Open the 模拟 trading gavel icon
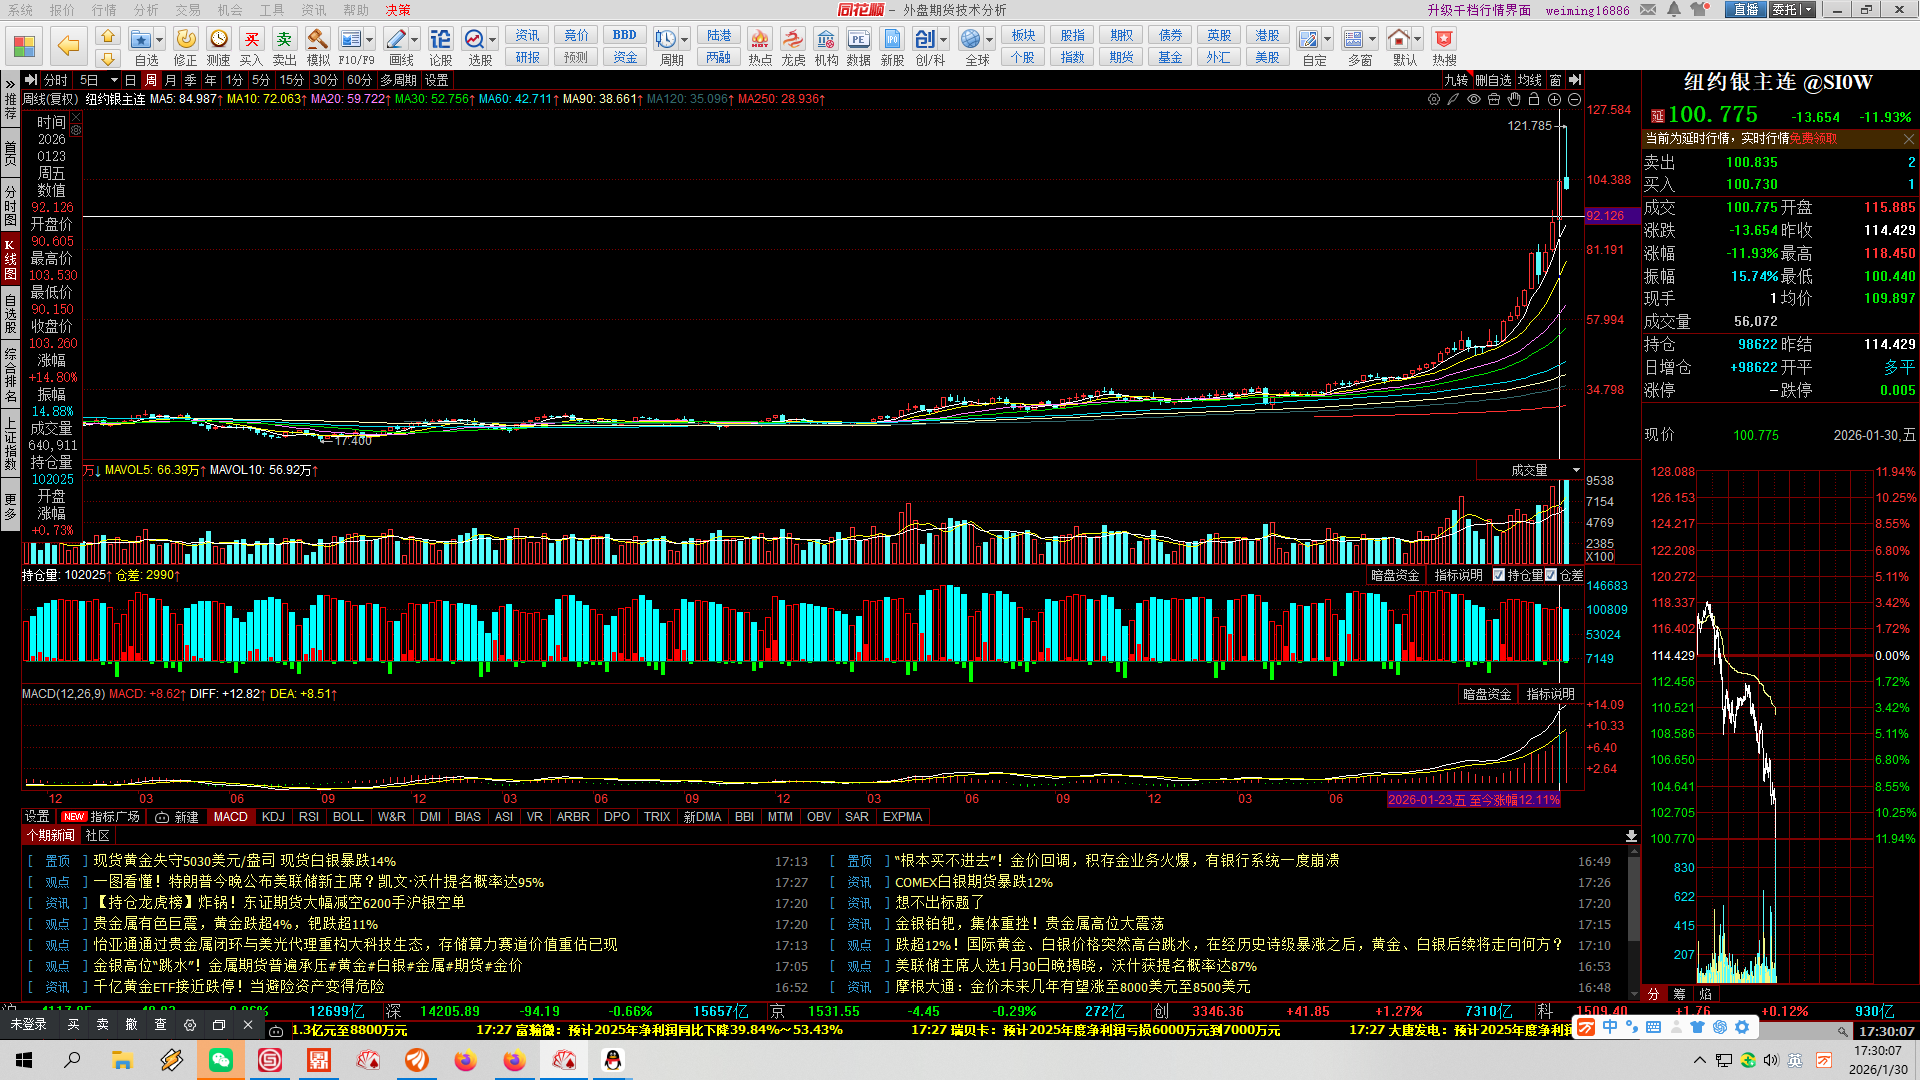This screenshot has height=1080, width=1920. [x=317, y=41]
